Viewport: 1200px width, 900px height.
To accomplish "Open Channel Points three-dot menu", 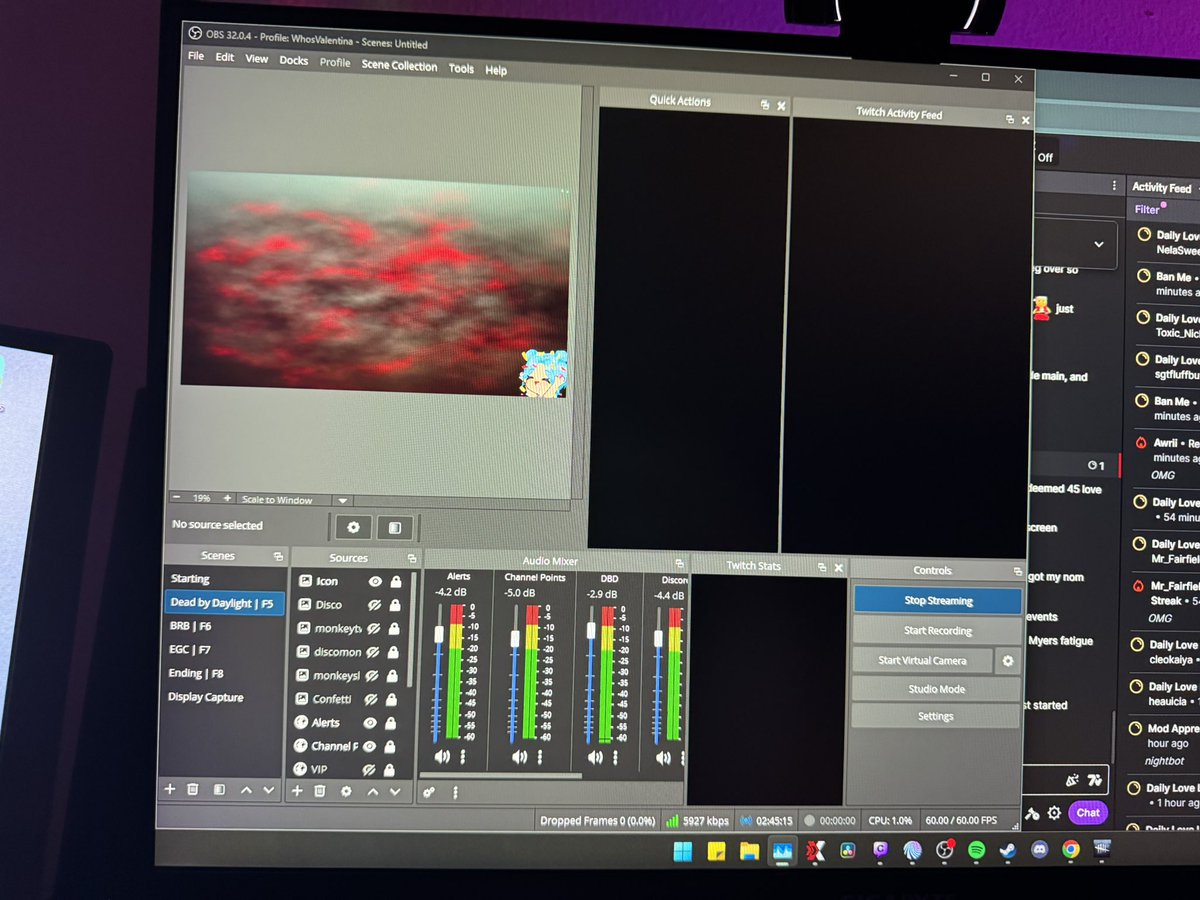I will [540, 758].
